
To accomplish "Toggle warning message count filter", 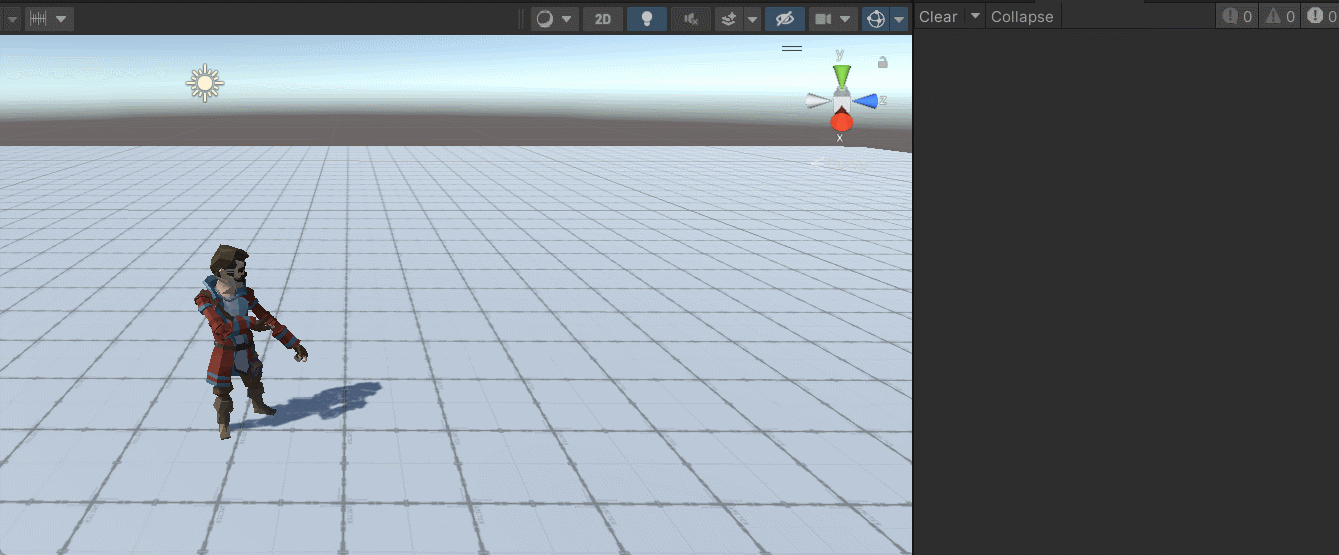I will 1279,16.
